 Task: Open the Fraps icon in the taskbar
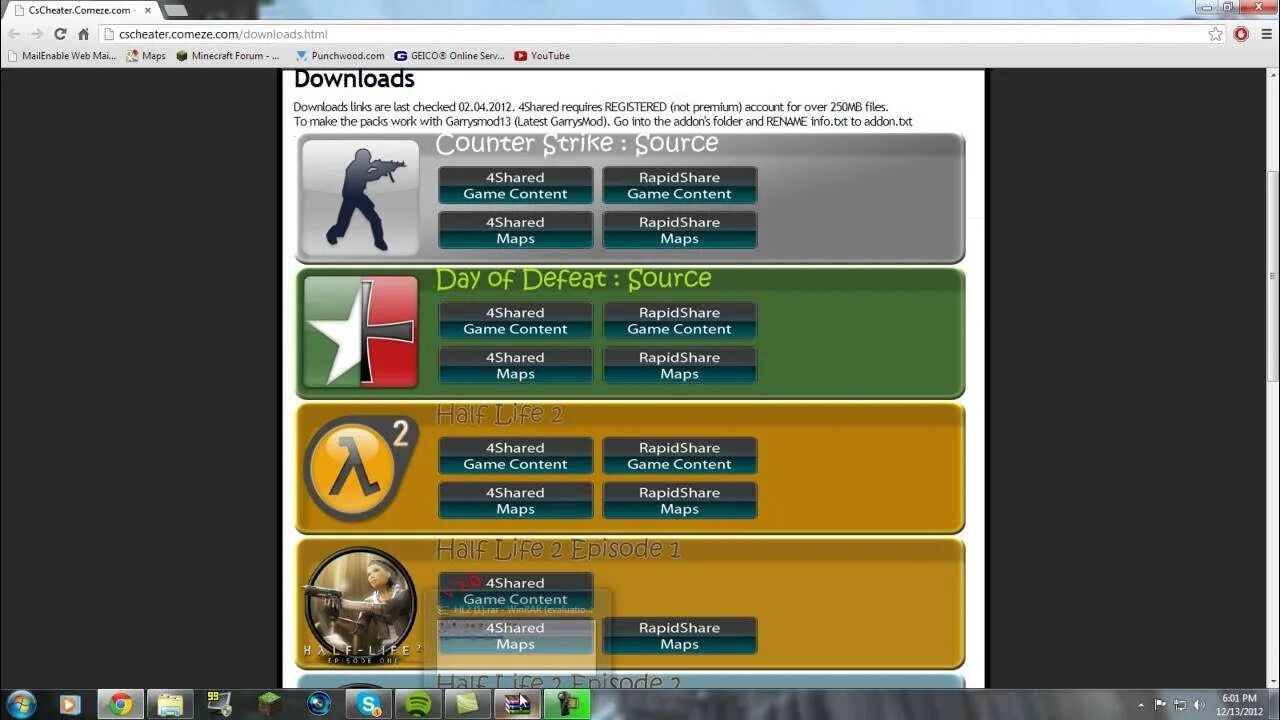tap(220, 704)
